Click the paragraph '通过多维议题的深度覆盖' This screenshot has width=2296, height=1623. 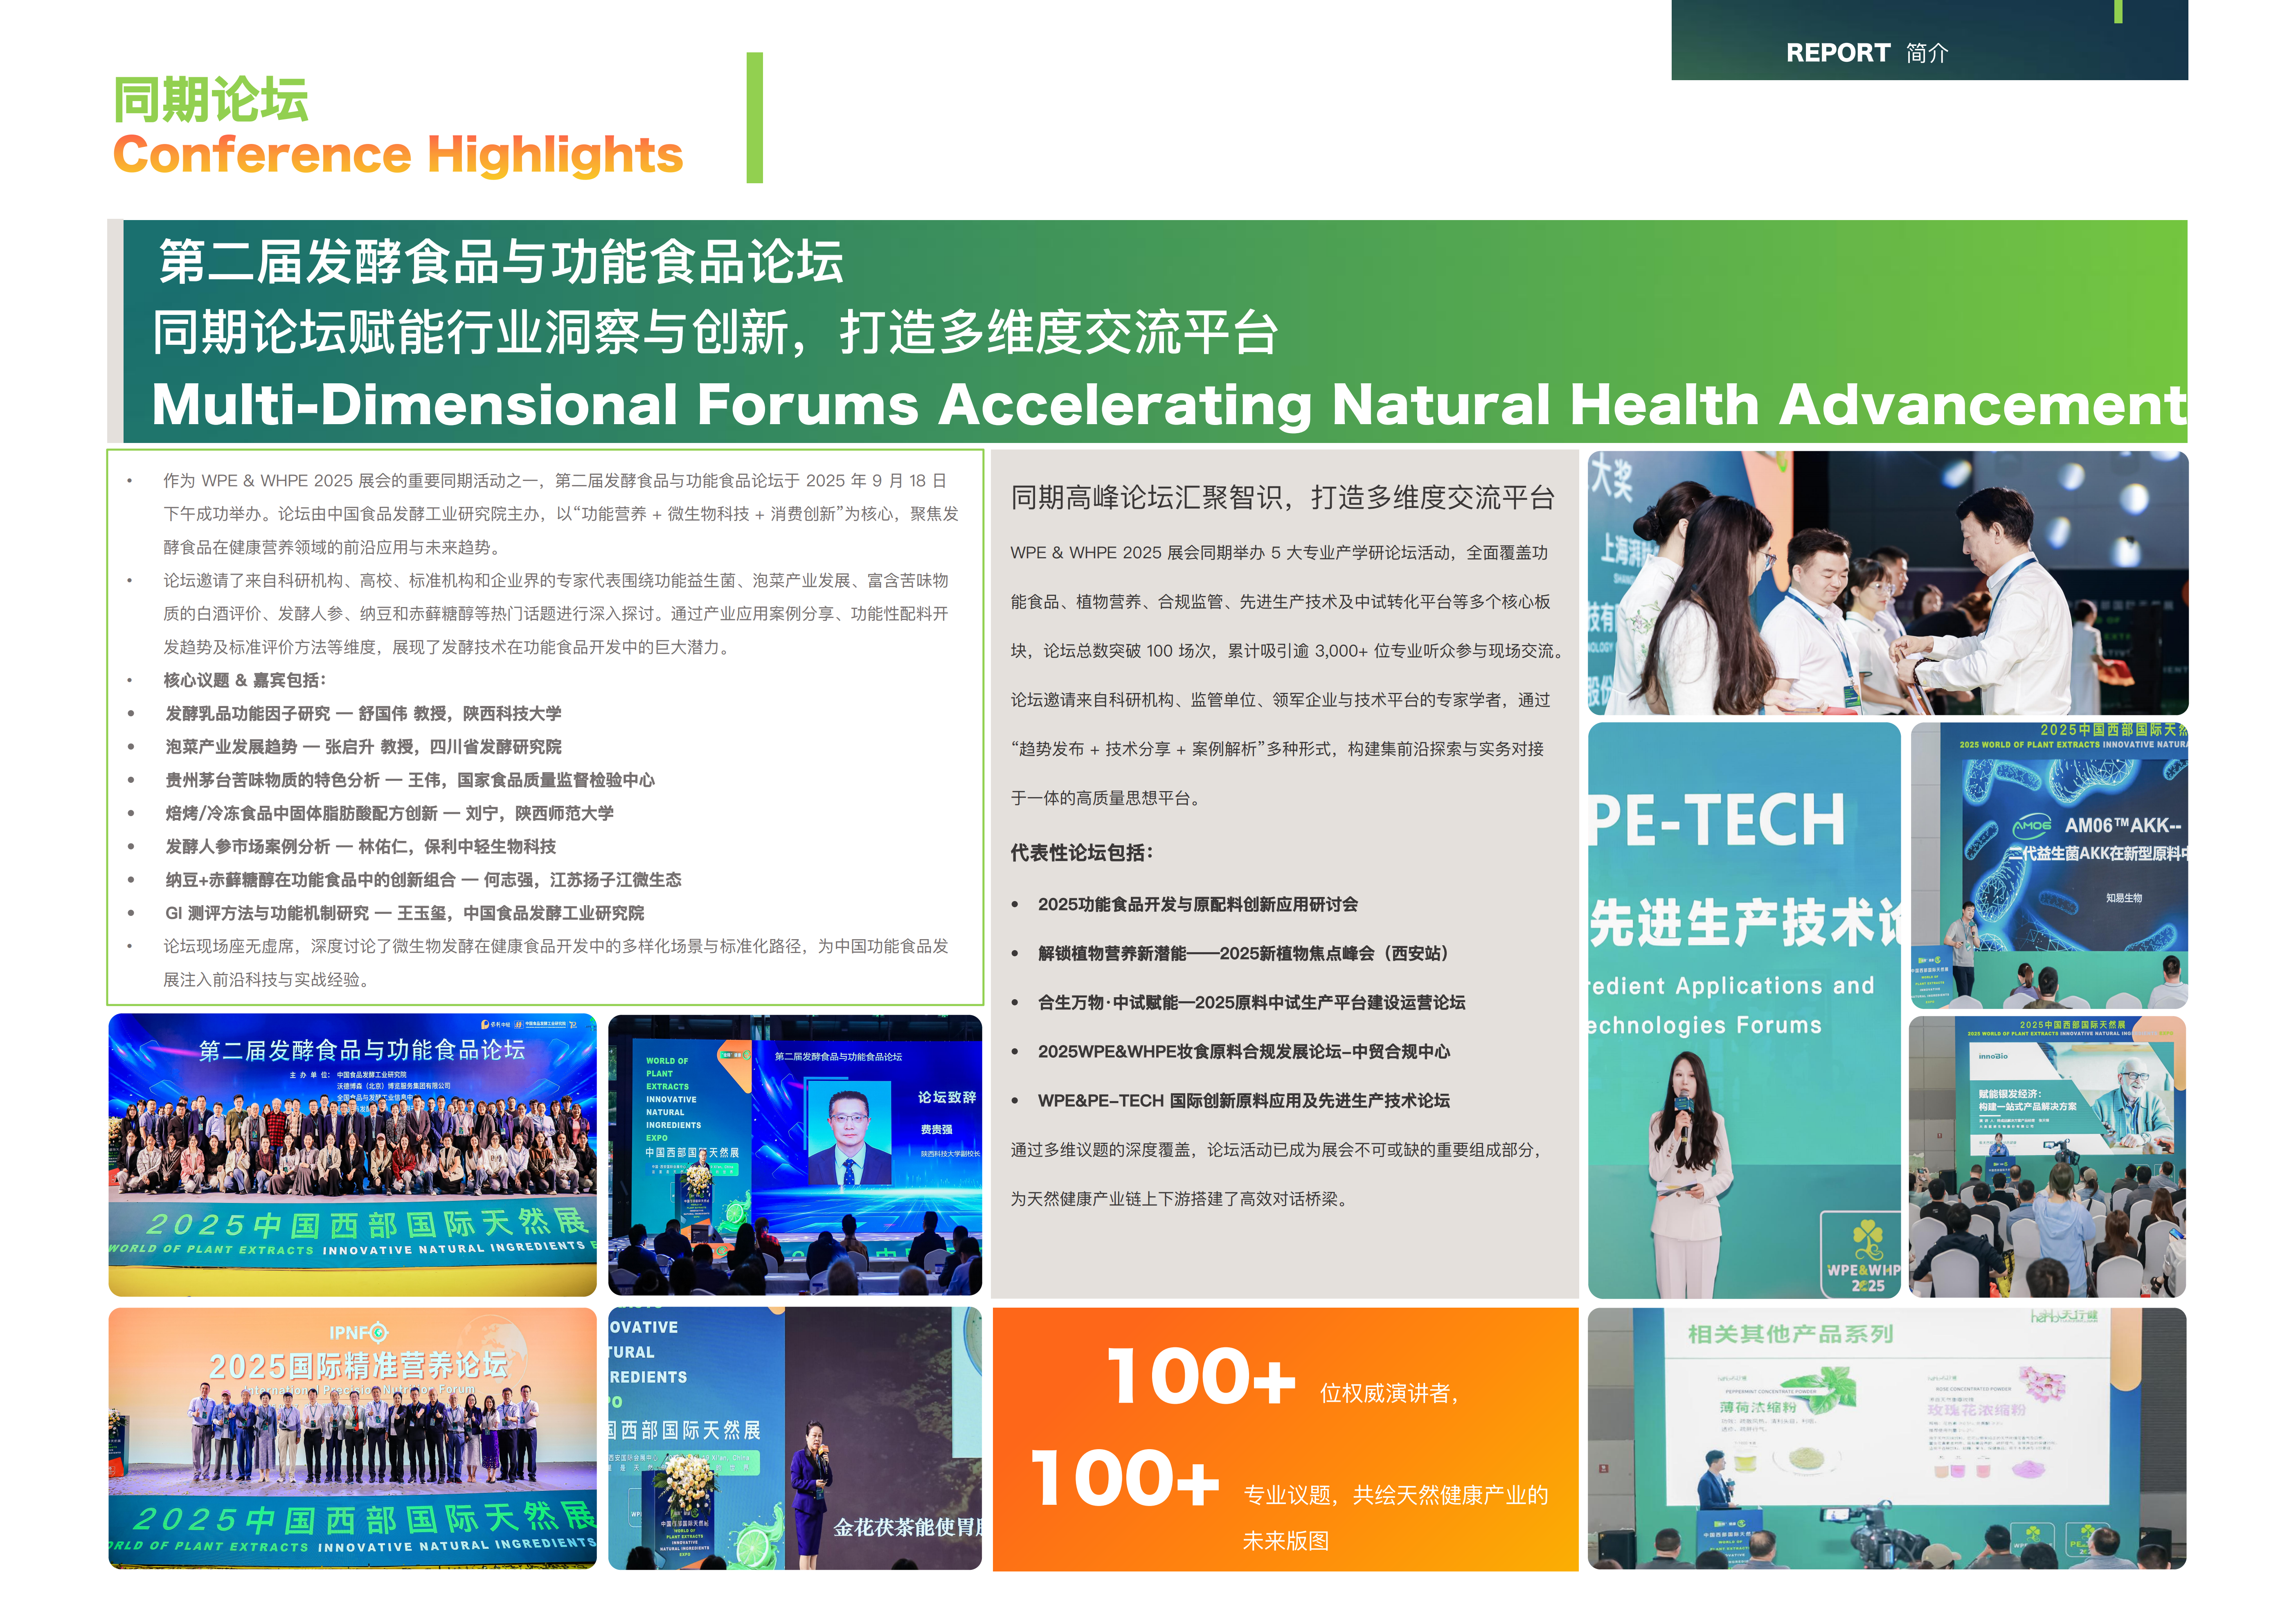tap(1277, 1174)
